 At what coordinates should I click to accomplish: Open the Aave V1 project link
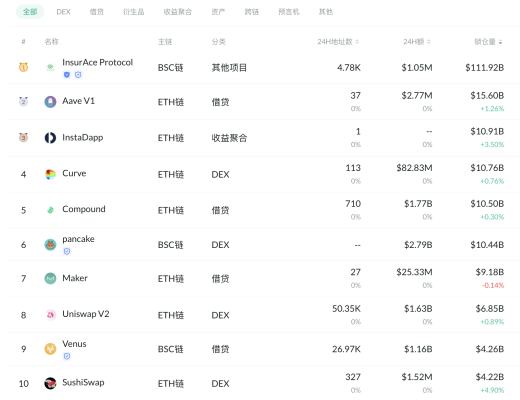78,101
